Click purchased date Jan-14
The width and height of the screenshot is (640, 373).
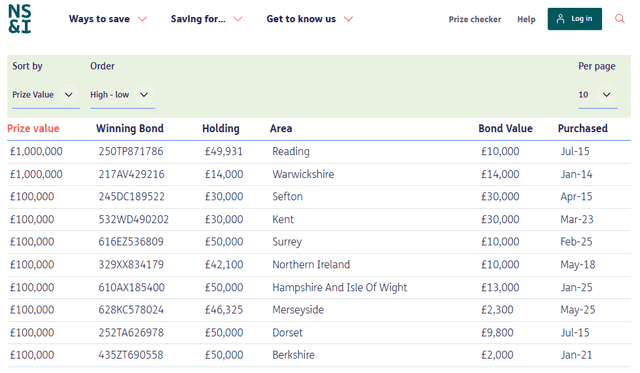[576, 174]
